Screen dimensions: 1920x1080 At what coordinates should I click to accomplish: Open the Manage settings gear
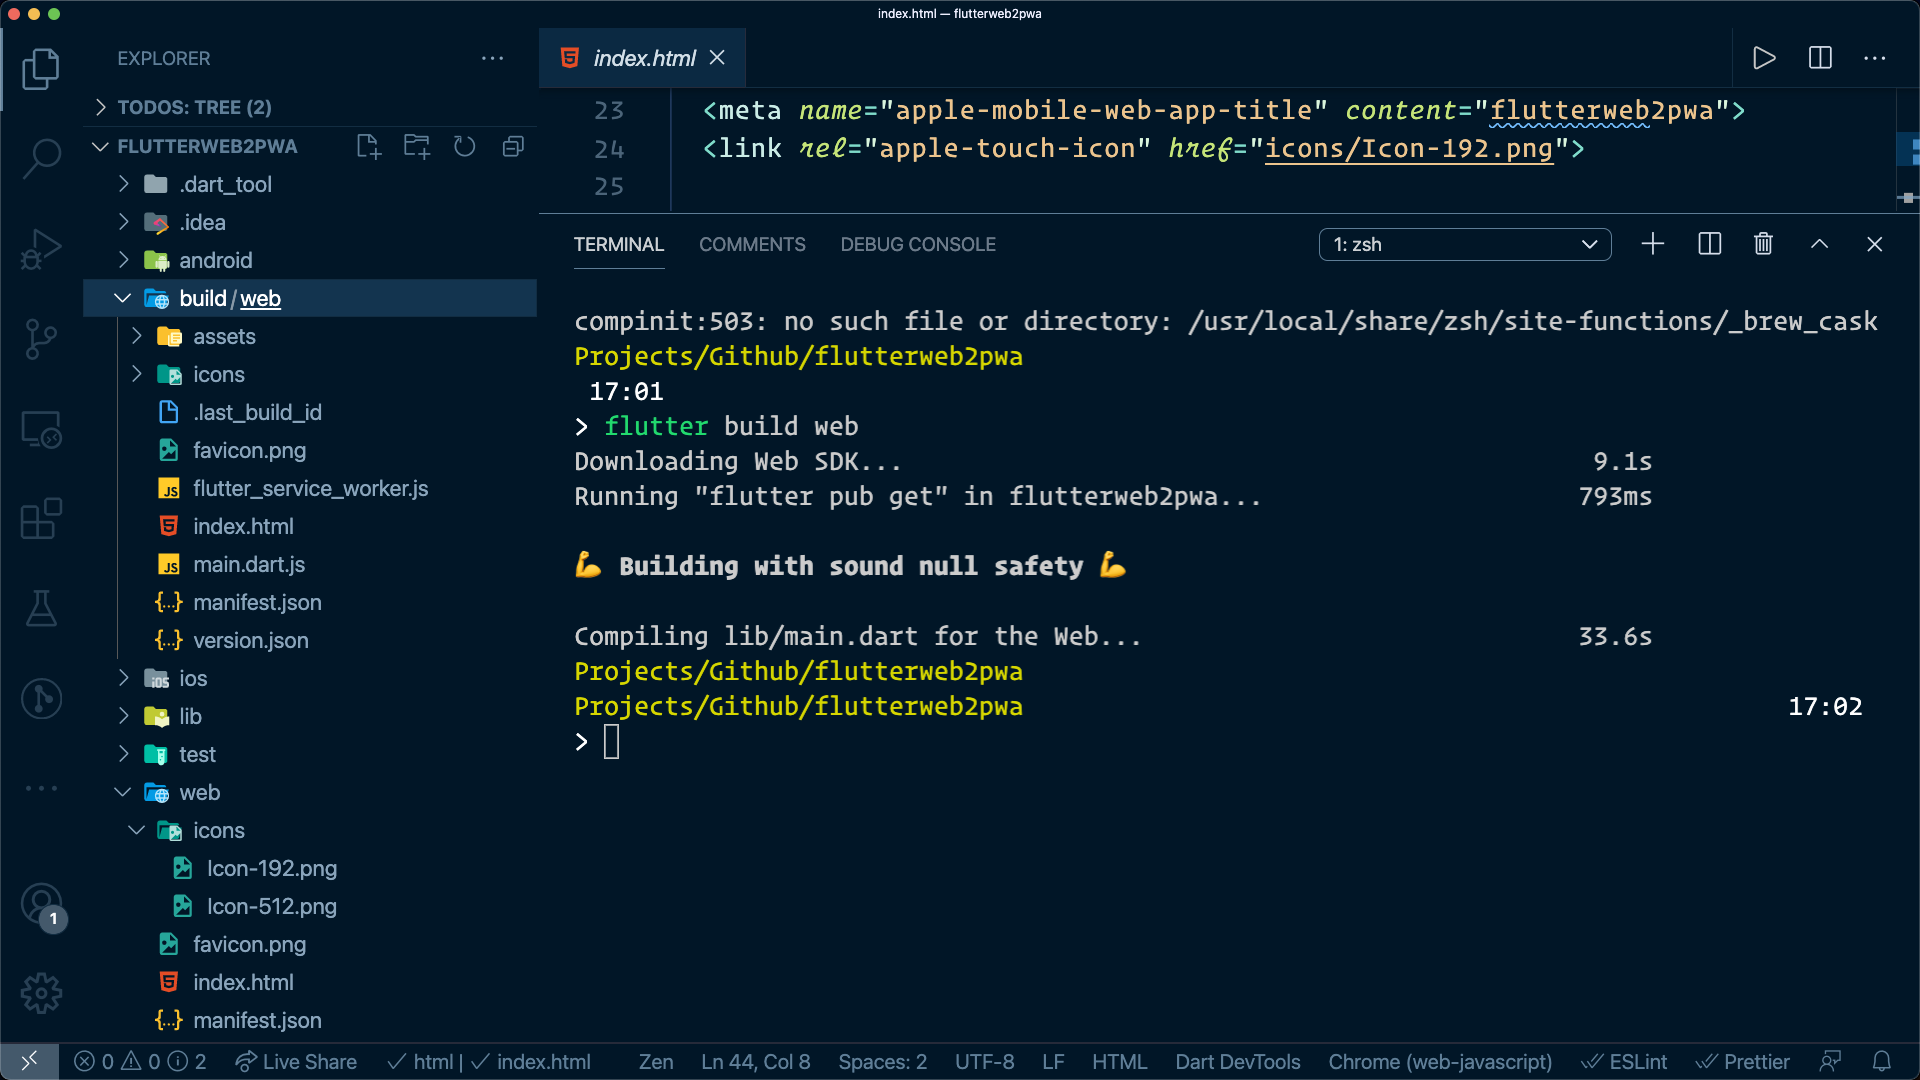[x=41, y=993]
